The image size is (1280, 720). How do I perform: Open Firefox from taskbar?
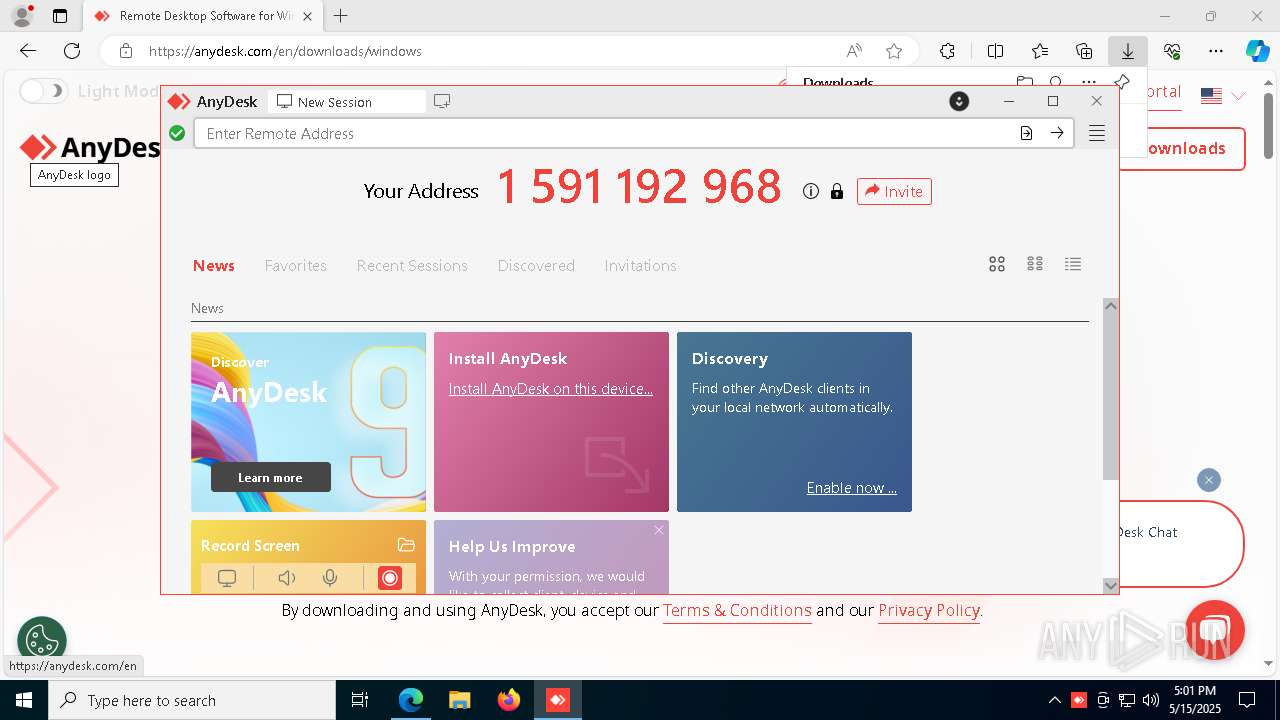point(508,700)
